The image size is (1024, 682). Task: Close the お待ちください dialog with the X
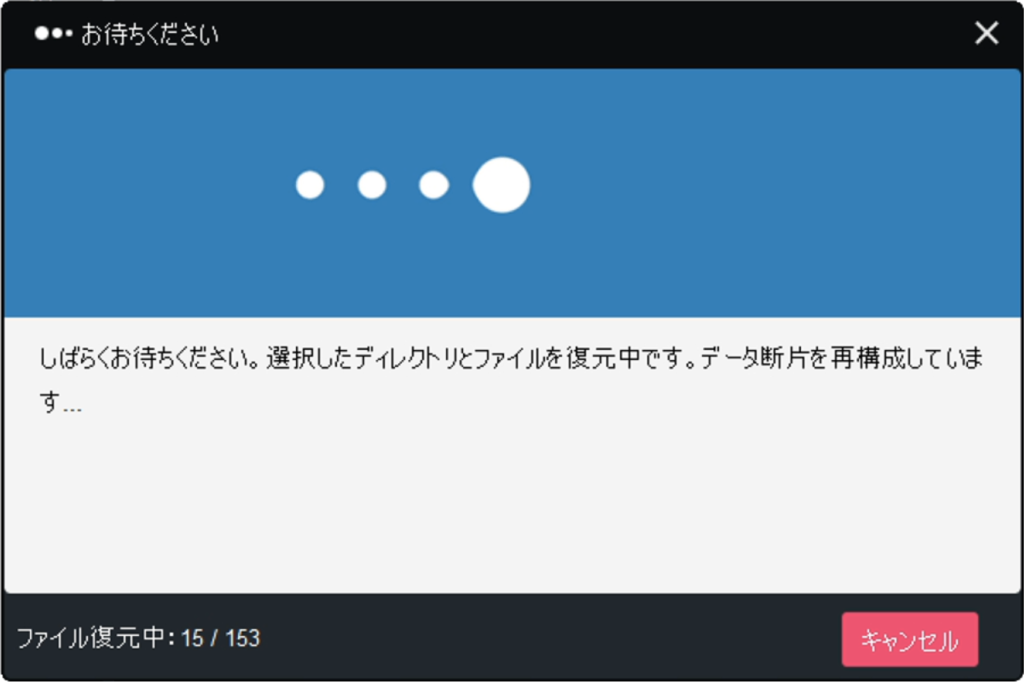(986, 33)
